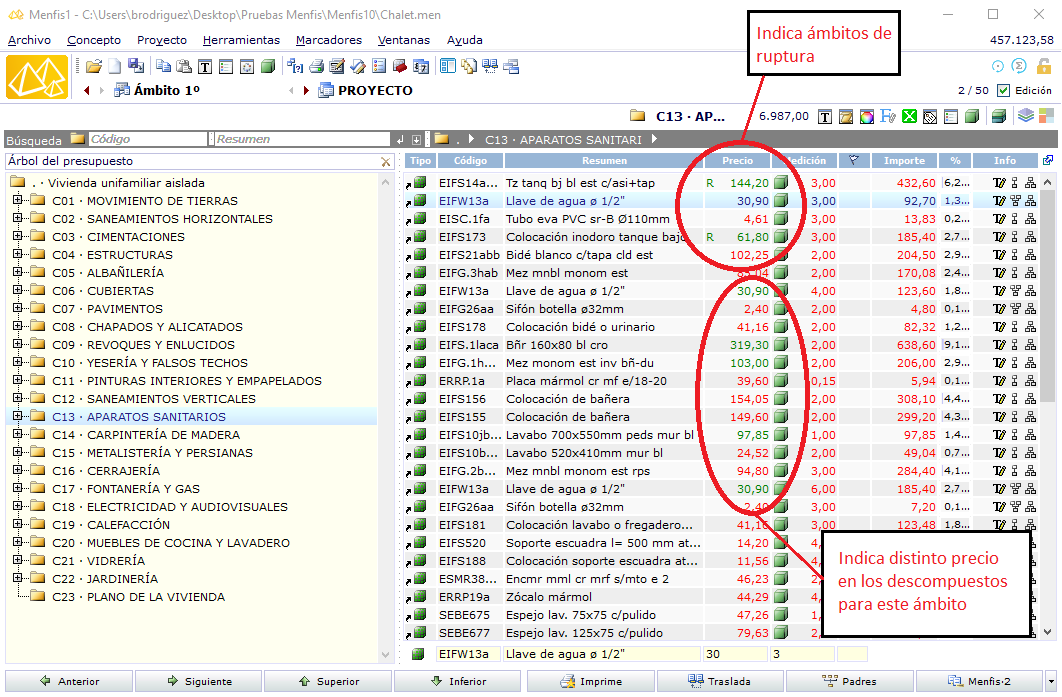This screenshot has width=1062, height=697.
Task: Click the Menfis pyramids logo
Action: [37, 77]
